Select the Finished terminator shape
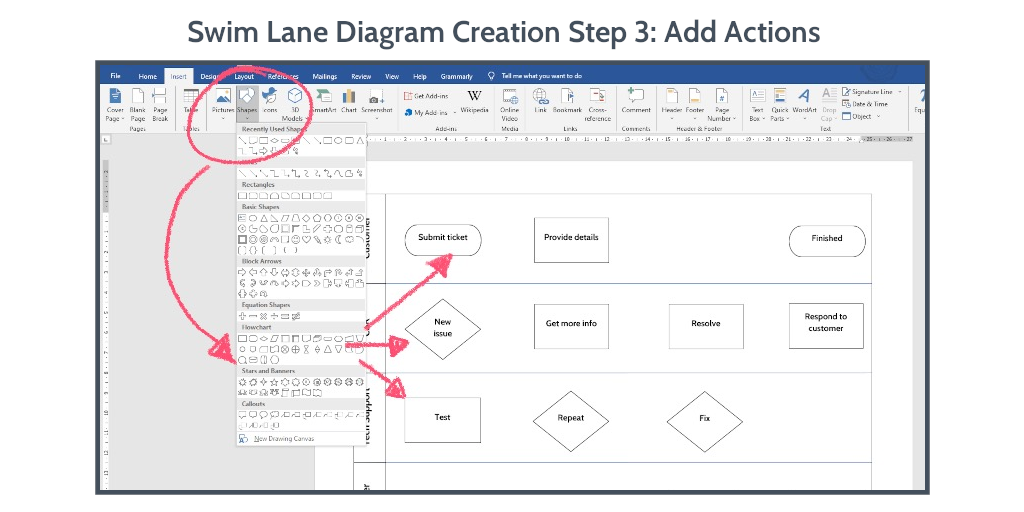Screen dimensions: 1024x512 (x=827, y=240)
